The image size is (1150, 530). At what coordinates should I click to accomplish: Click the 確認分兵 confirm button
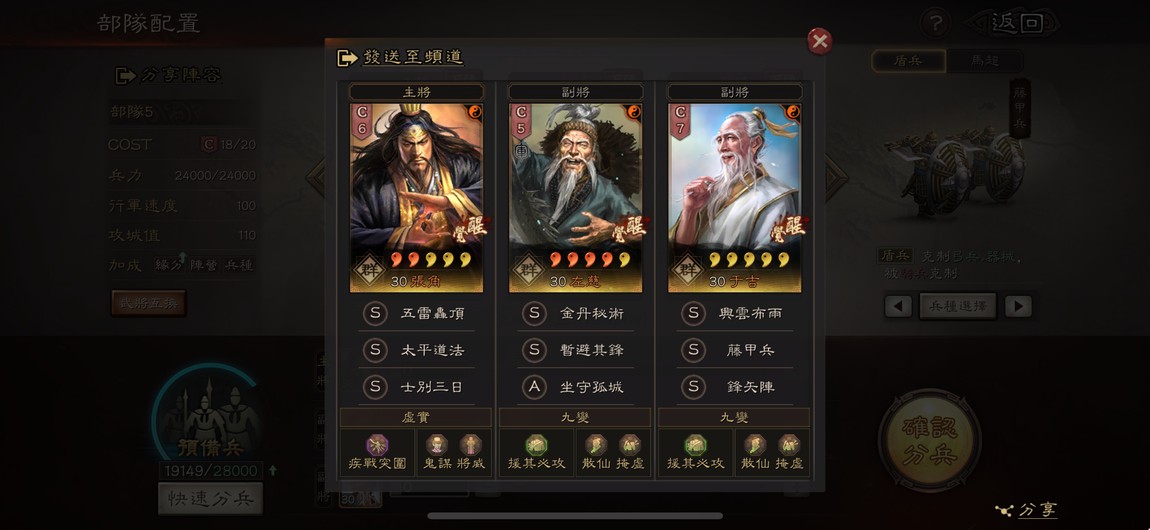coord(930,440)
